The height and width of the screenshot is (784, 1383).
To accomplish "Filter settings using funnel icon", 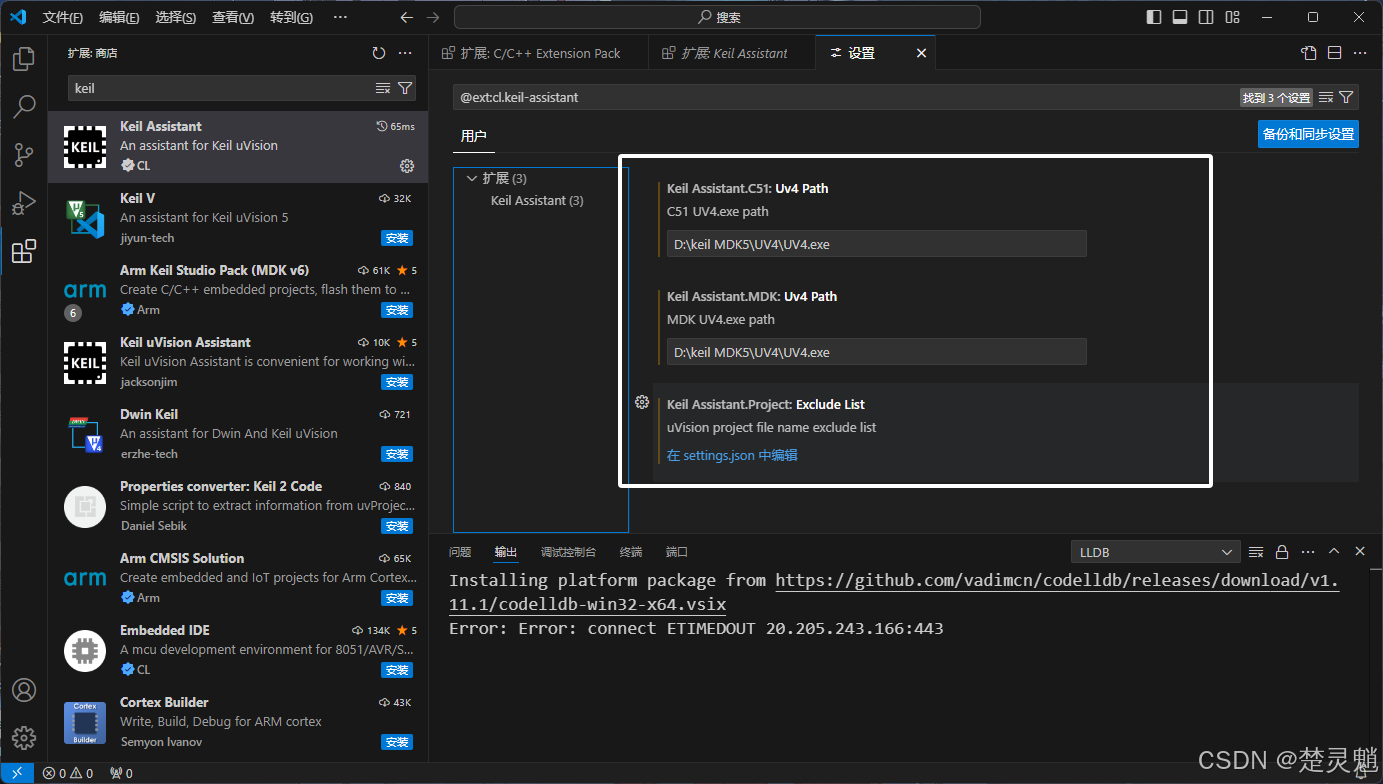I will click(x=1346, y=97).
